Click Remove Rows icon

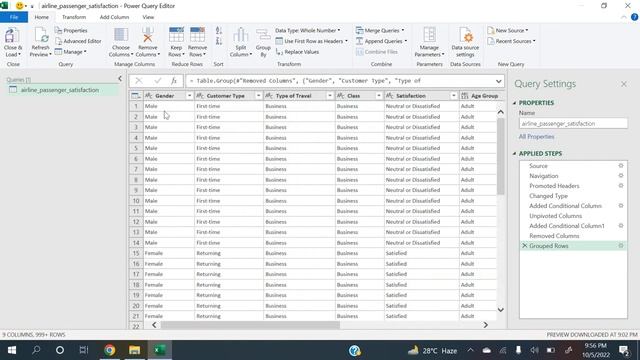click(x=198, y=36)
